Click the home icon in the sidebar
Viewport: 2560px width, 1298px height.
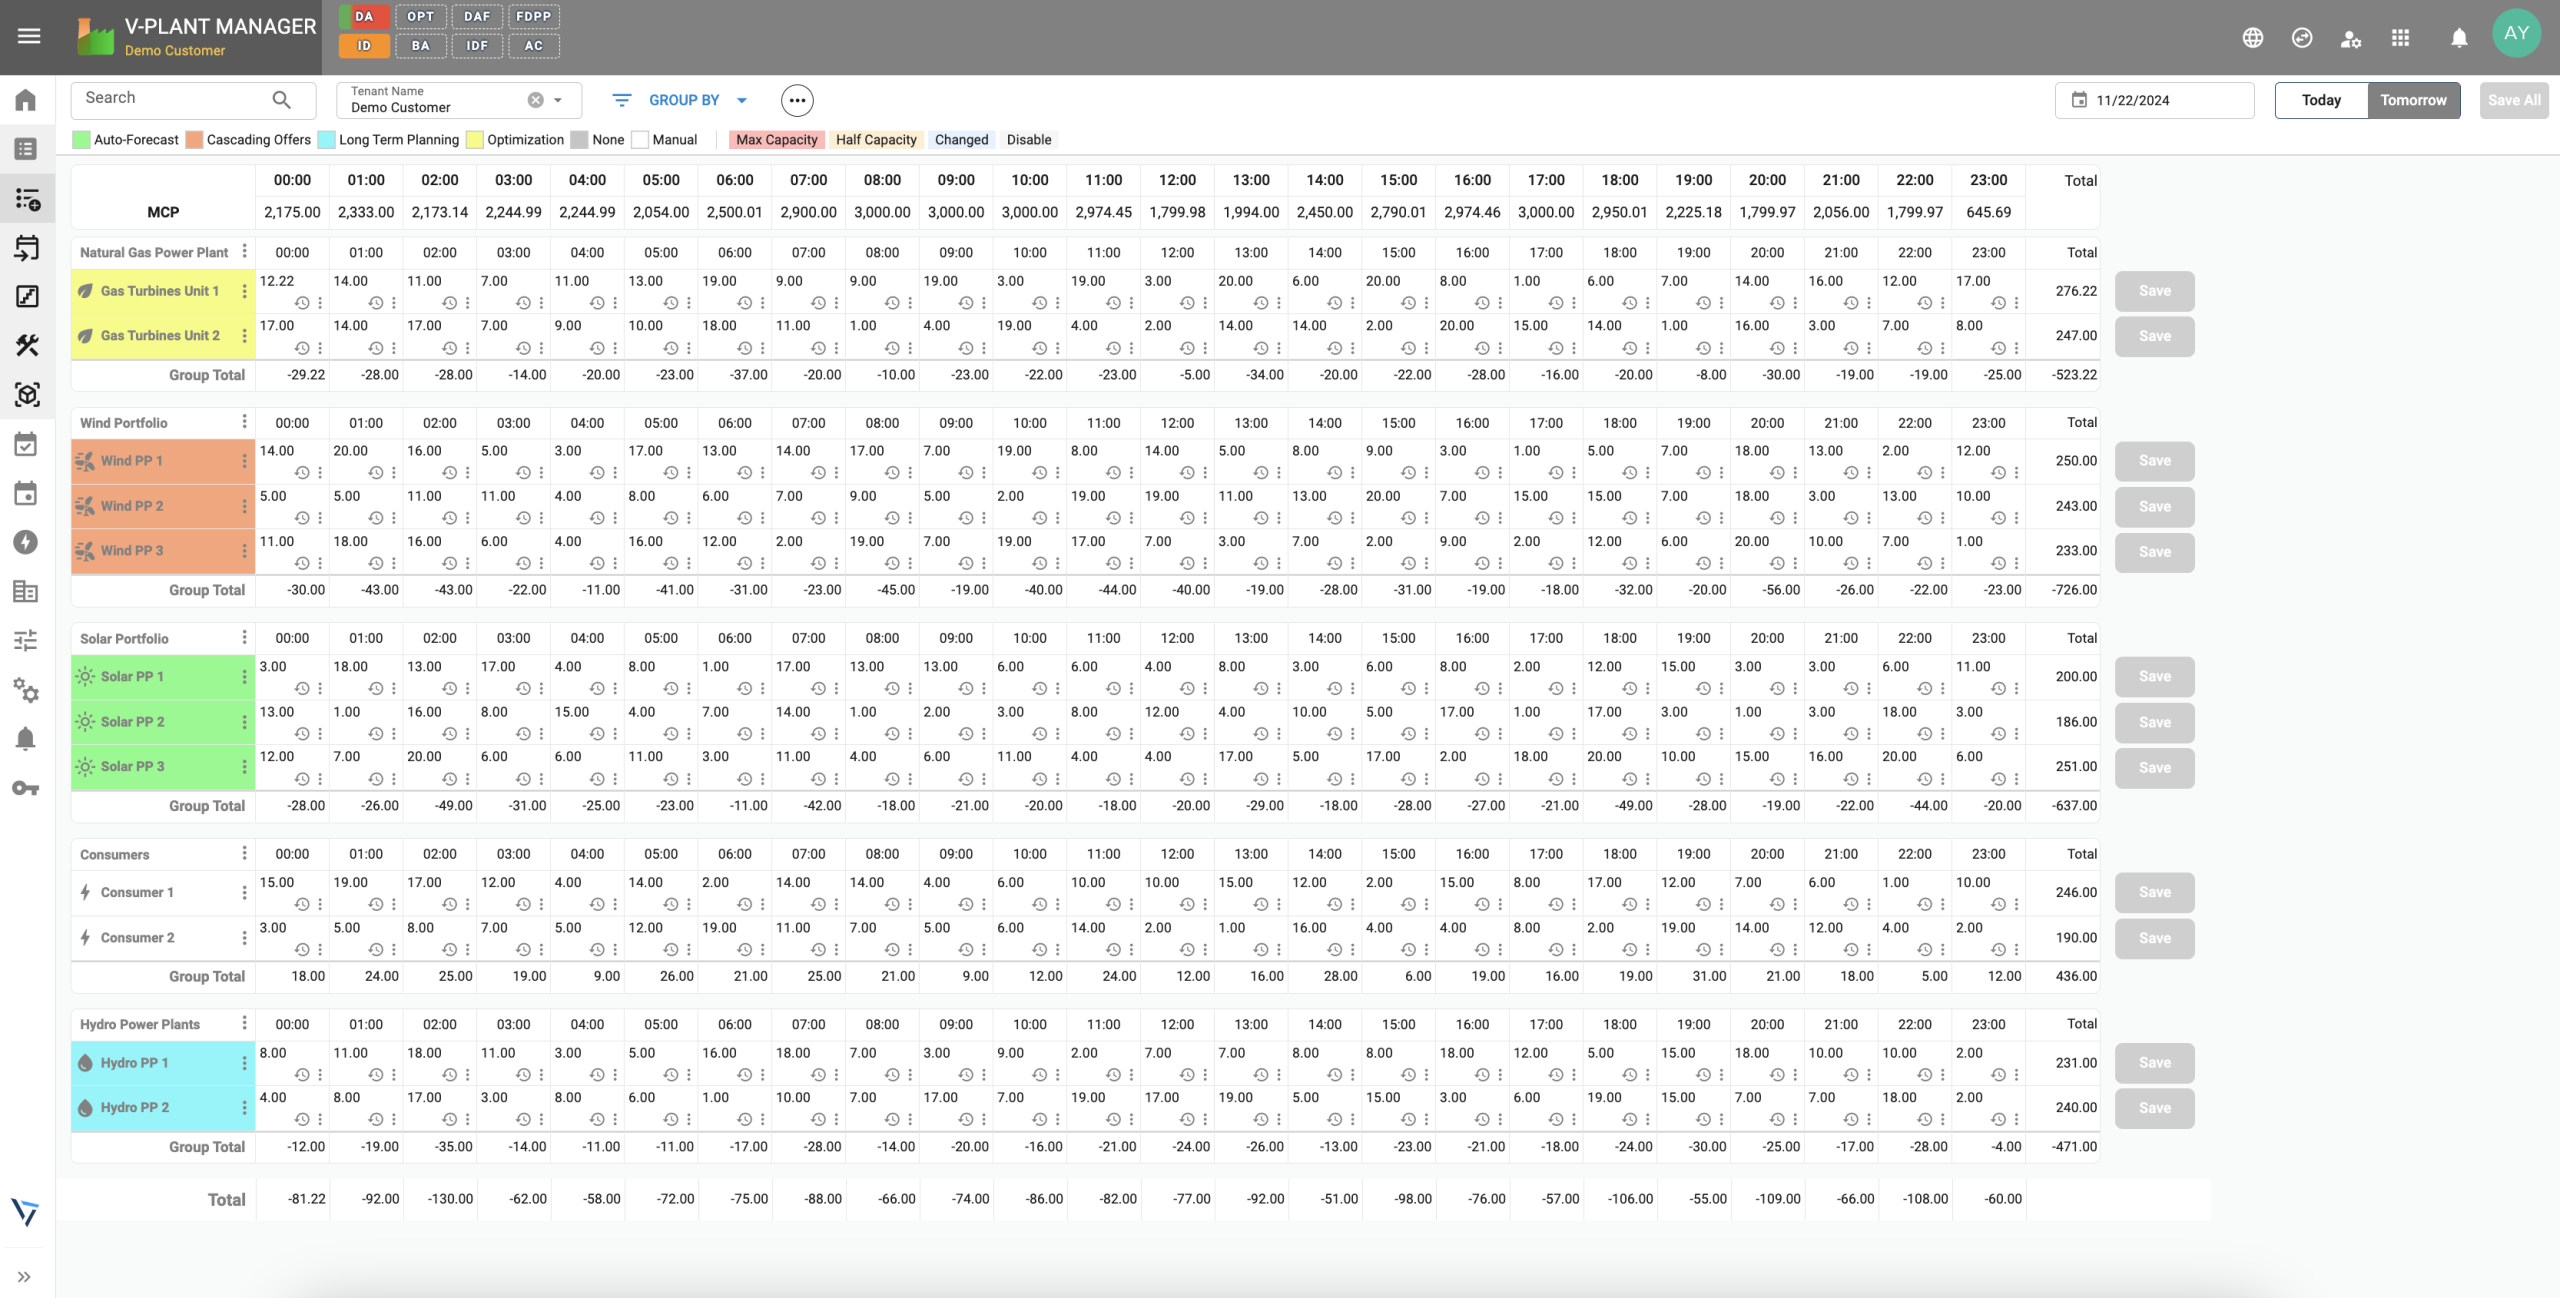[x=26, y=100]
